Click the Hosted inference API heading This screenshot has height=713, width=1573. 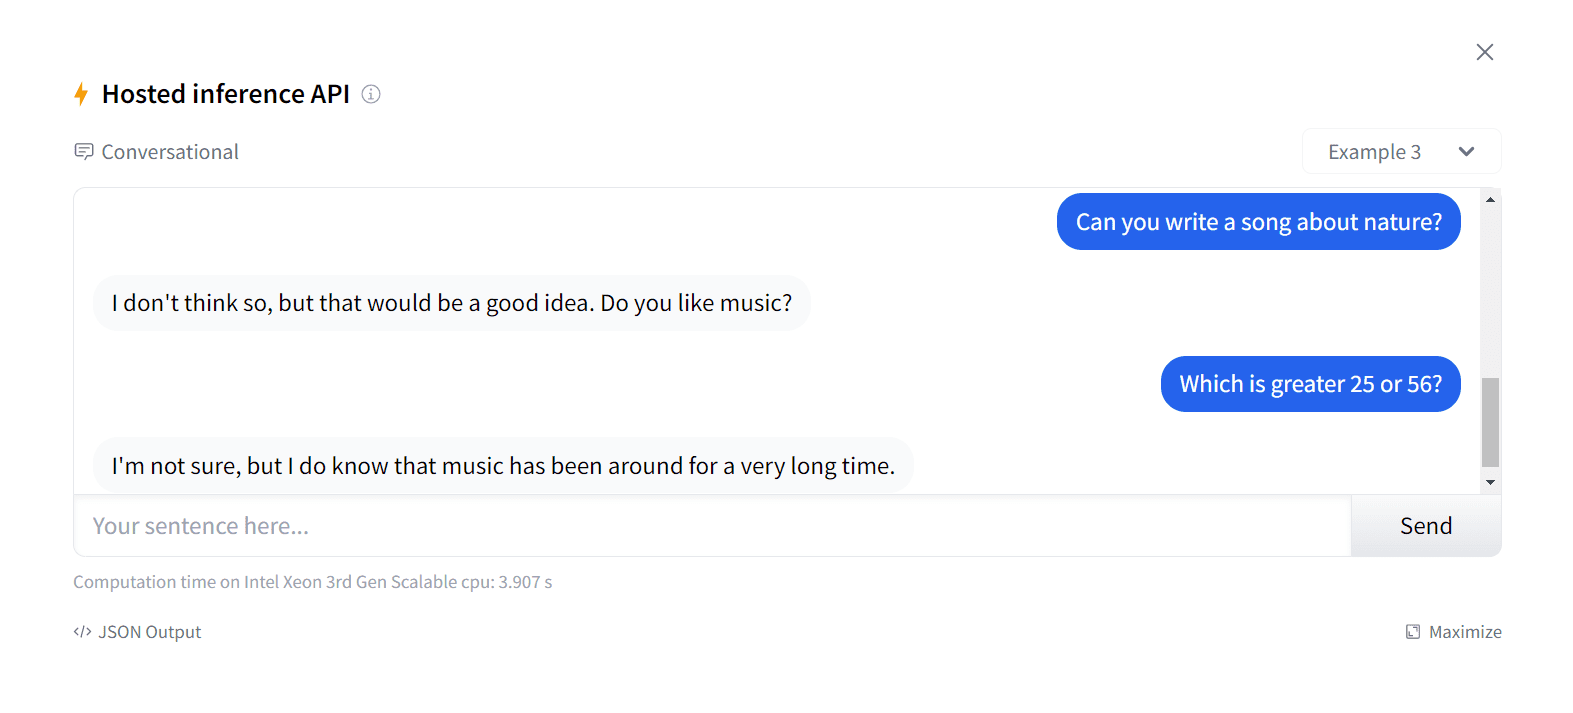pyautogui.click(x=226, y=94)
